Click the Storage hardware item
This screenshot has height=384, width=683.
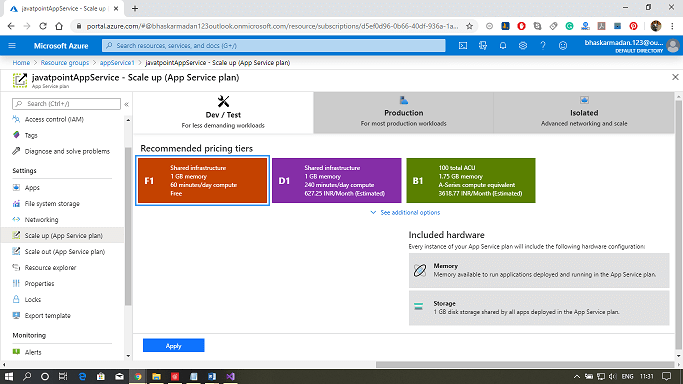pos(539,308)
